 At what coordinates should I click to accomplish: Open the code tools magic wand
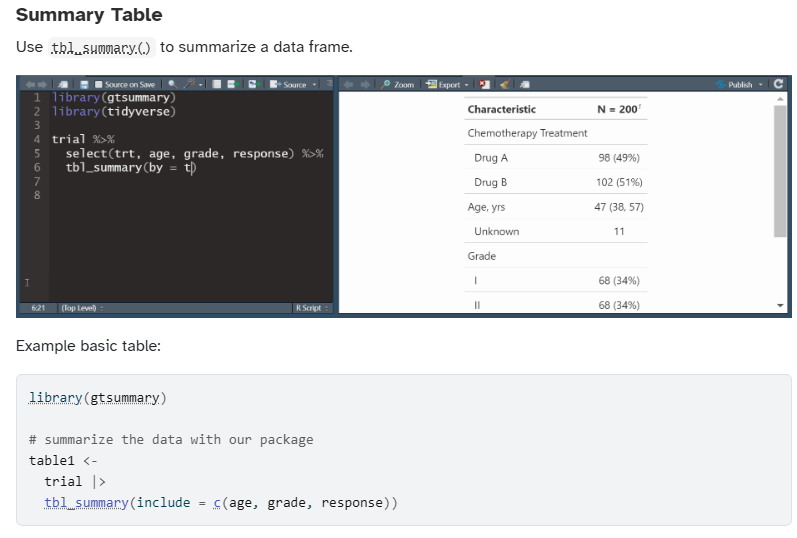click(188, 85)
